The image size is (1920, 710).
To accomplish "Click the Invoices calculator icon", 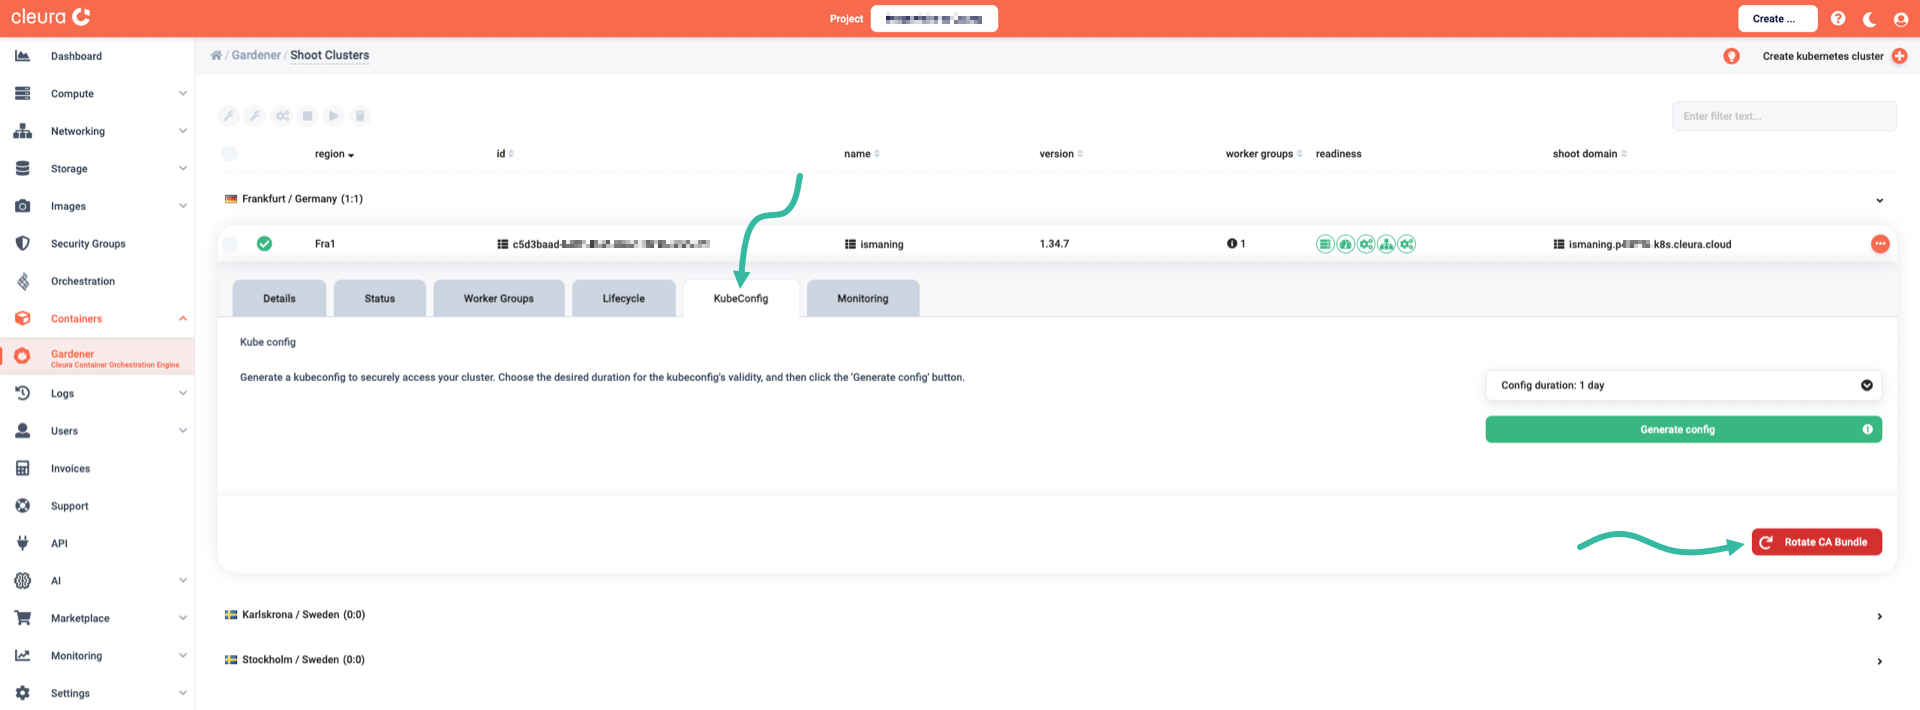I will [22, 468].
